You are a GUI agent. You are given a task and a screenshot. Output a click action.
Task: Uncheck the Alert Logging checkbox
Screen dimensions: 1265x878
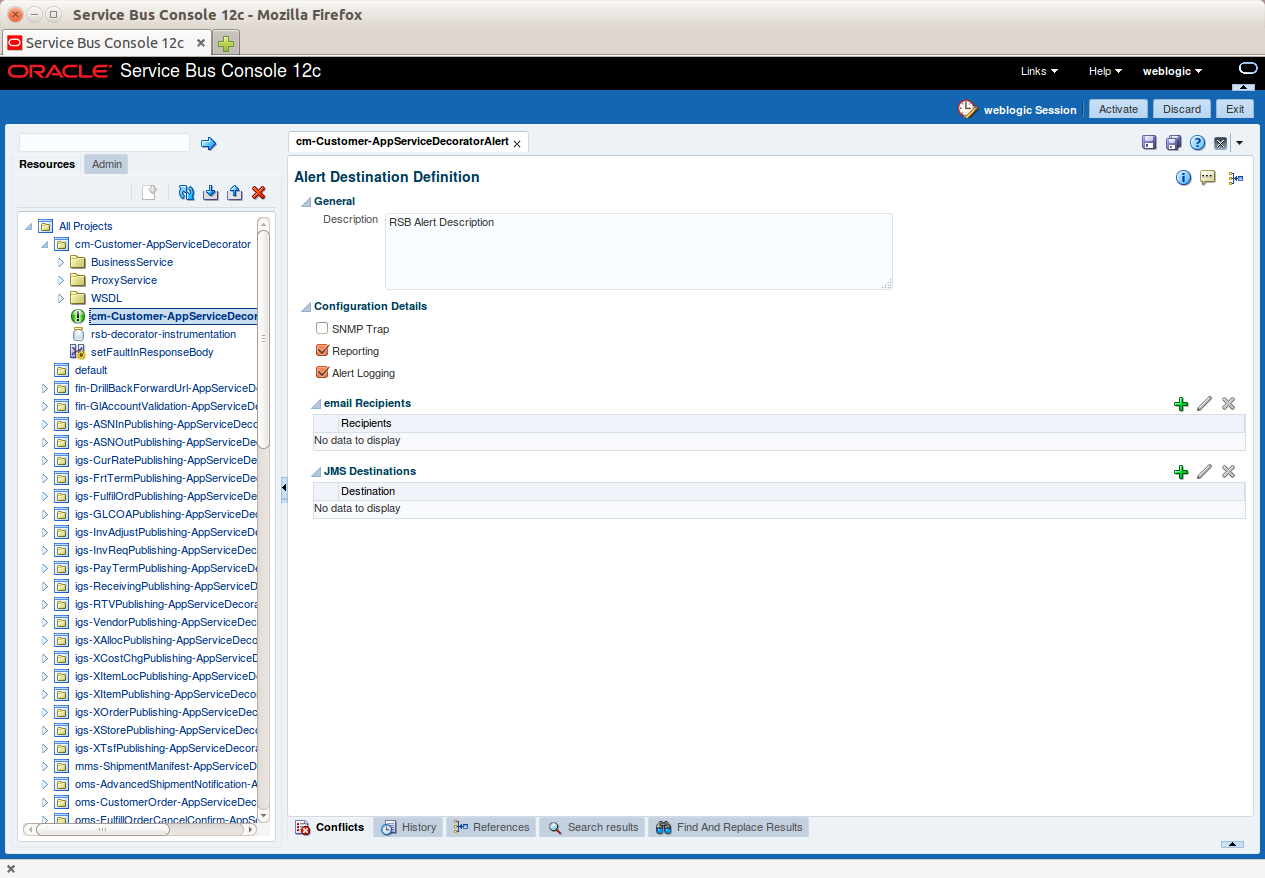coord(322,372)
